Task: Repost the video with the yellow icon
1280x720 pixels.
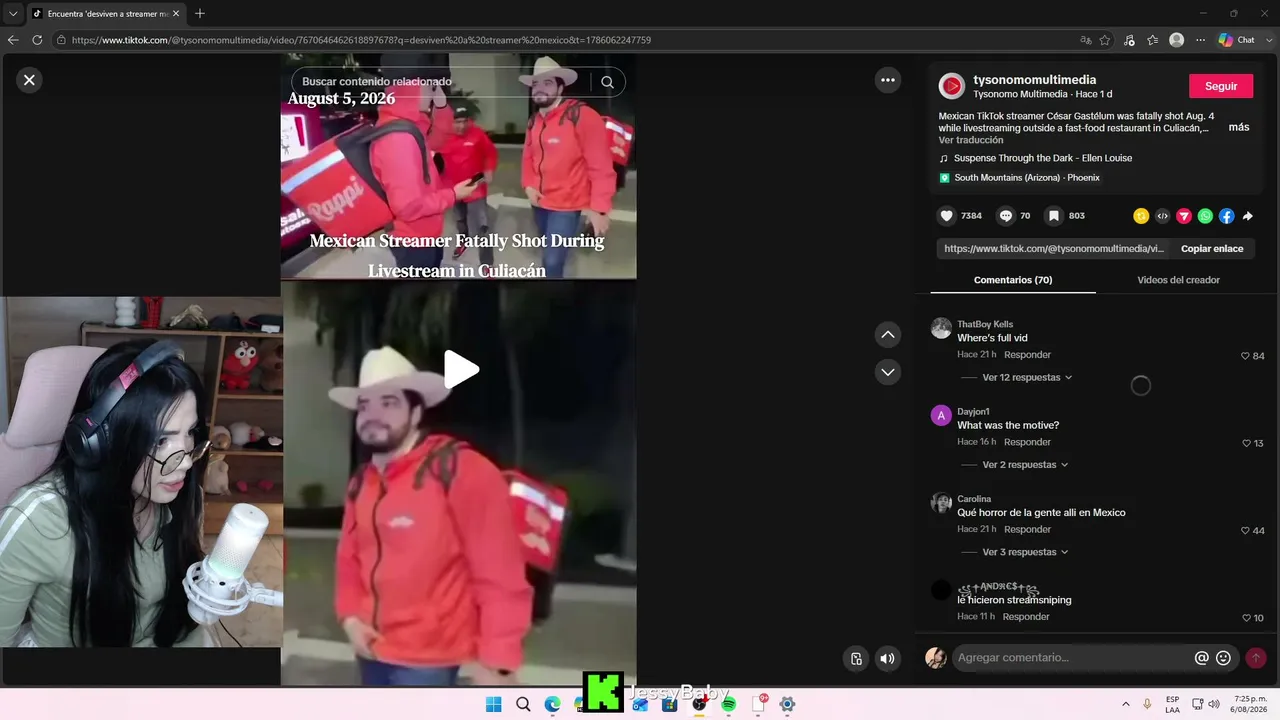Action: point(1141,216)
